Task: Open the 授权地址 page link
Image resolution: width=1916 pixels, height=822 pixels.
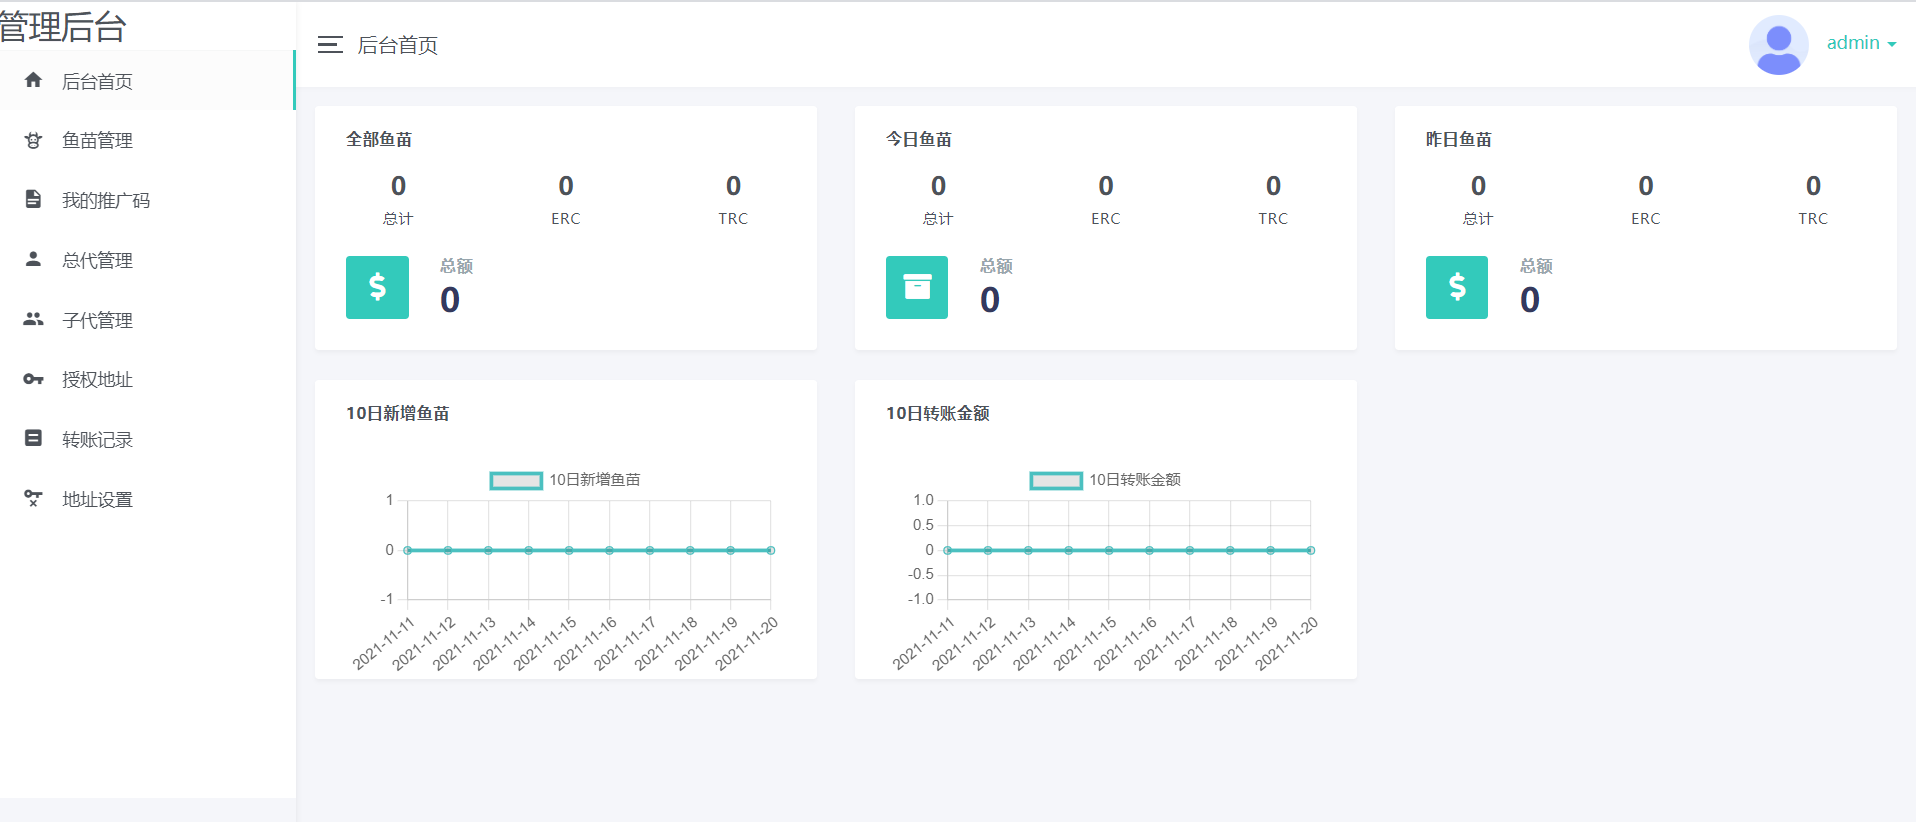Action: (x=97, y=380)
